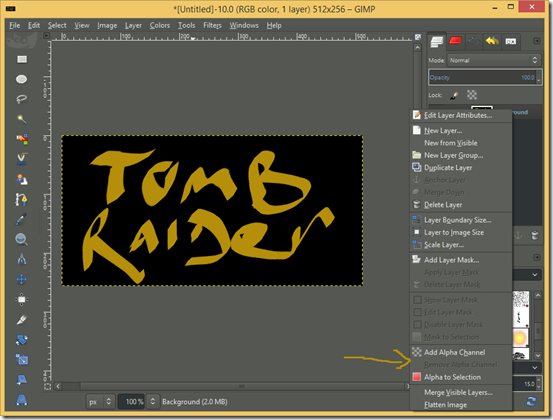
Task: Select the Scissors Select tool
Action: coord(22,159)
